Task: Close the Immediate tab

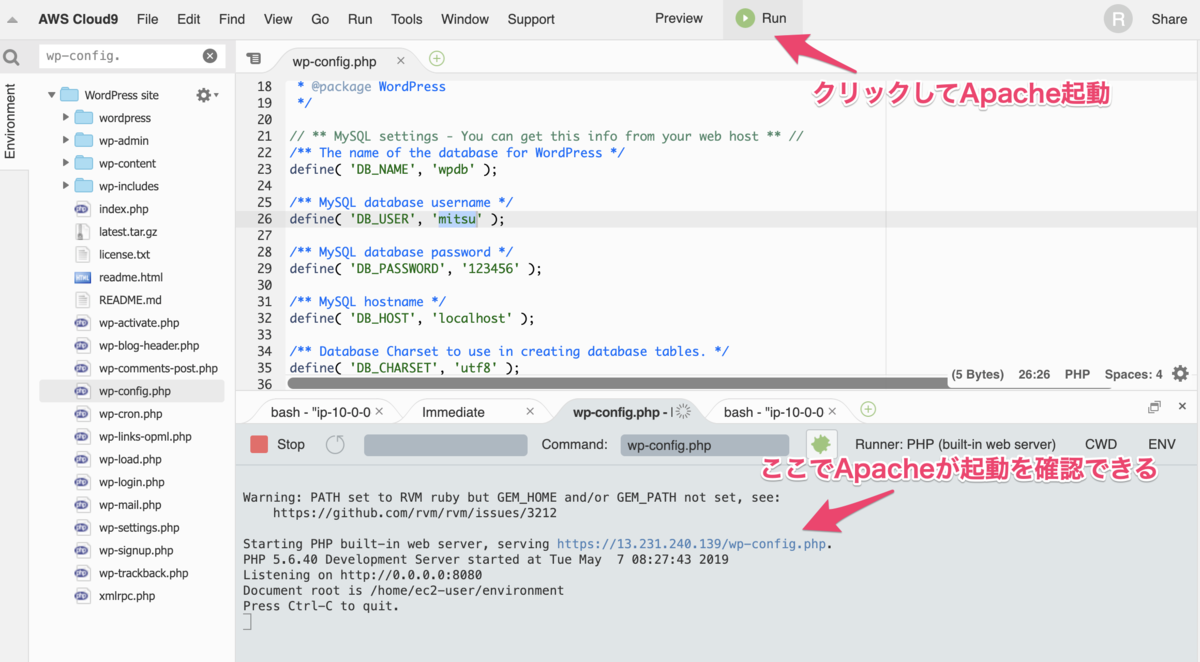Action: (x=530, y=411)
